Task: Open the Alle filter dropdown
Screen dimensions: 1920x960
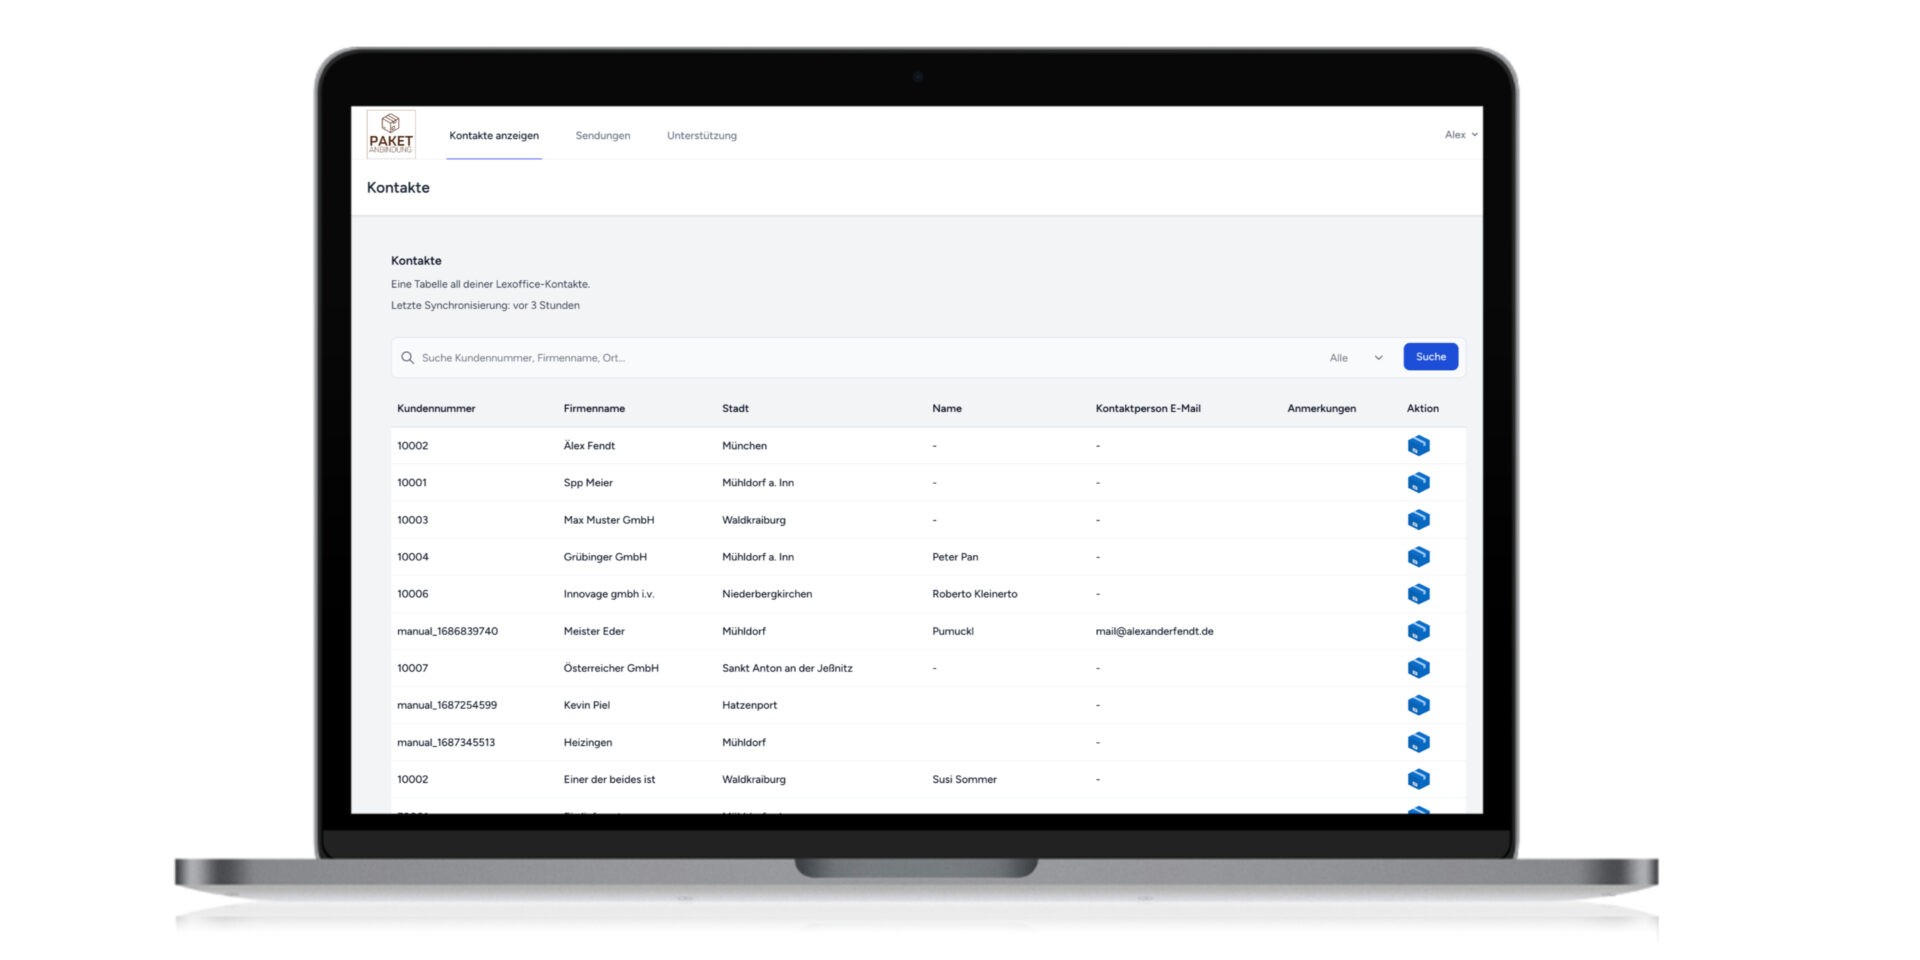Action: point(1356,358)
